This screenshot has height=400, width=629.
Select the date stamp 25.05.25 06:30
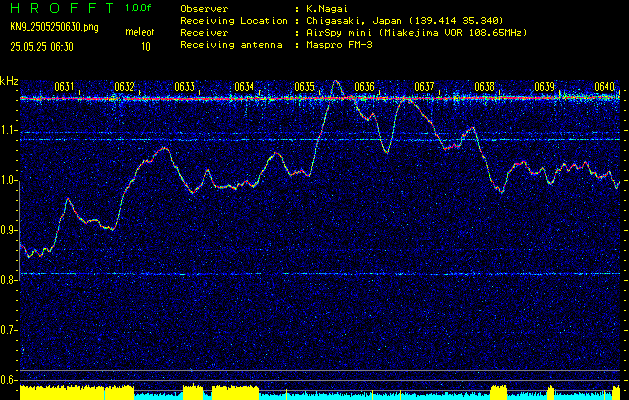pyautogui.click(x=42, y=47)
